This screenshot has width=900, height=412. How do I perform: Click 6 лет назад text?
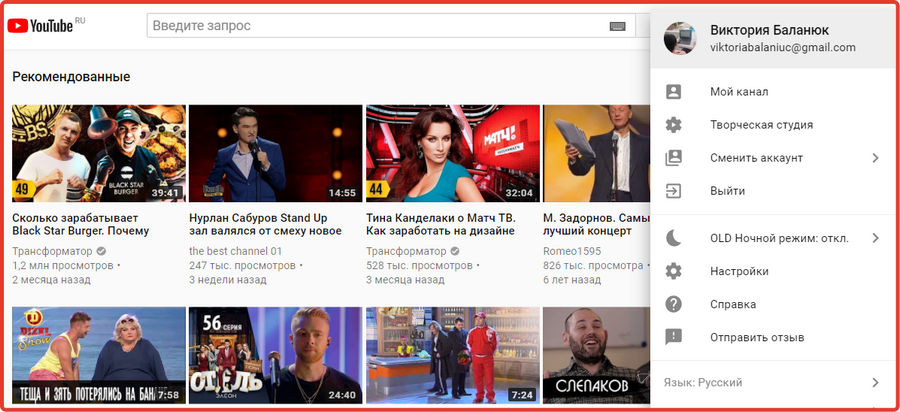click(x=572, y=280)
